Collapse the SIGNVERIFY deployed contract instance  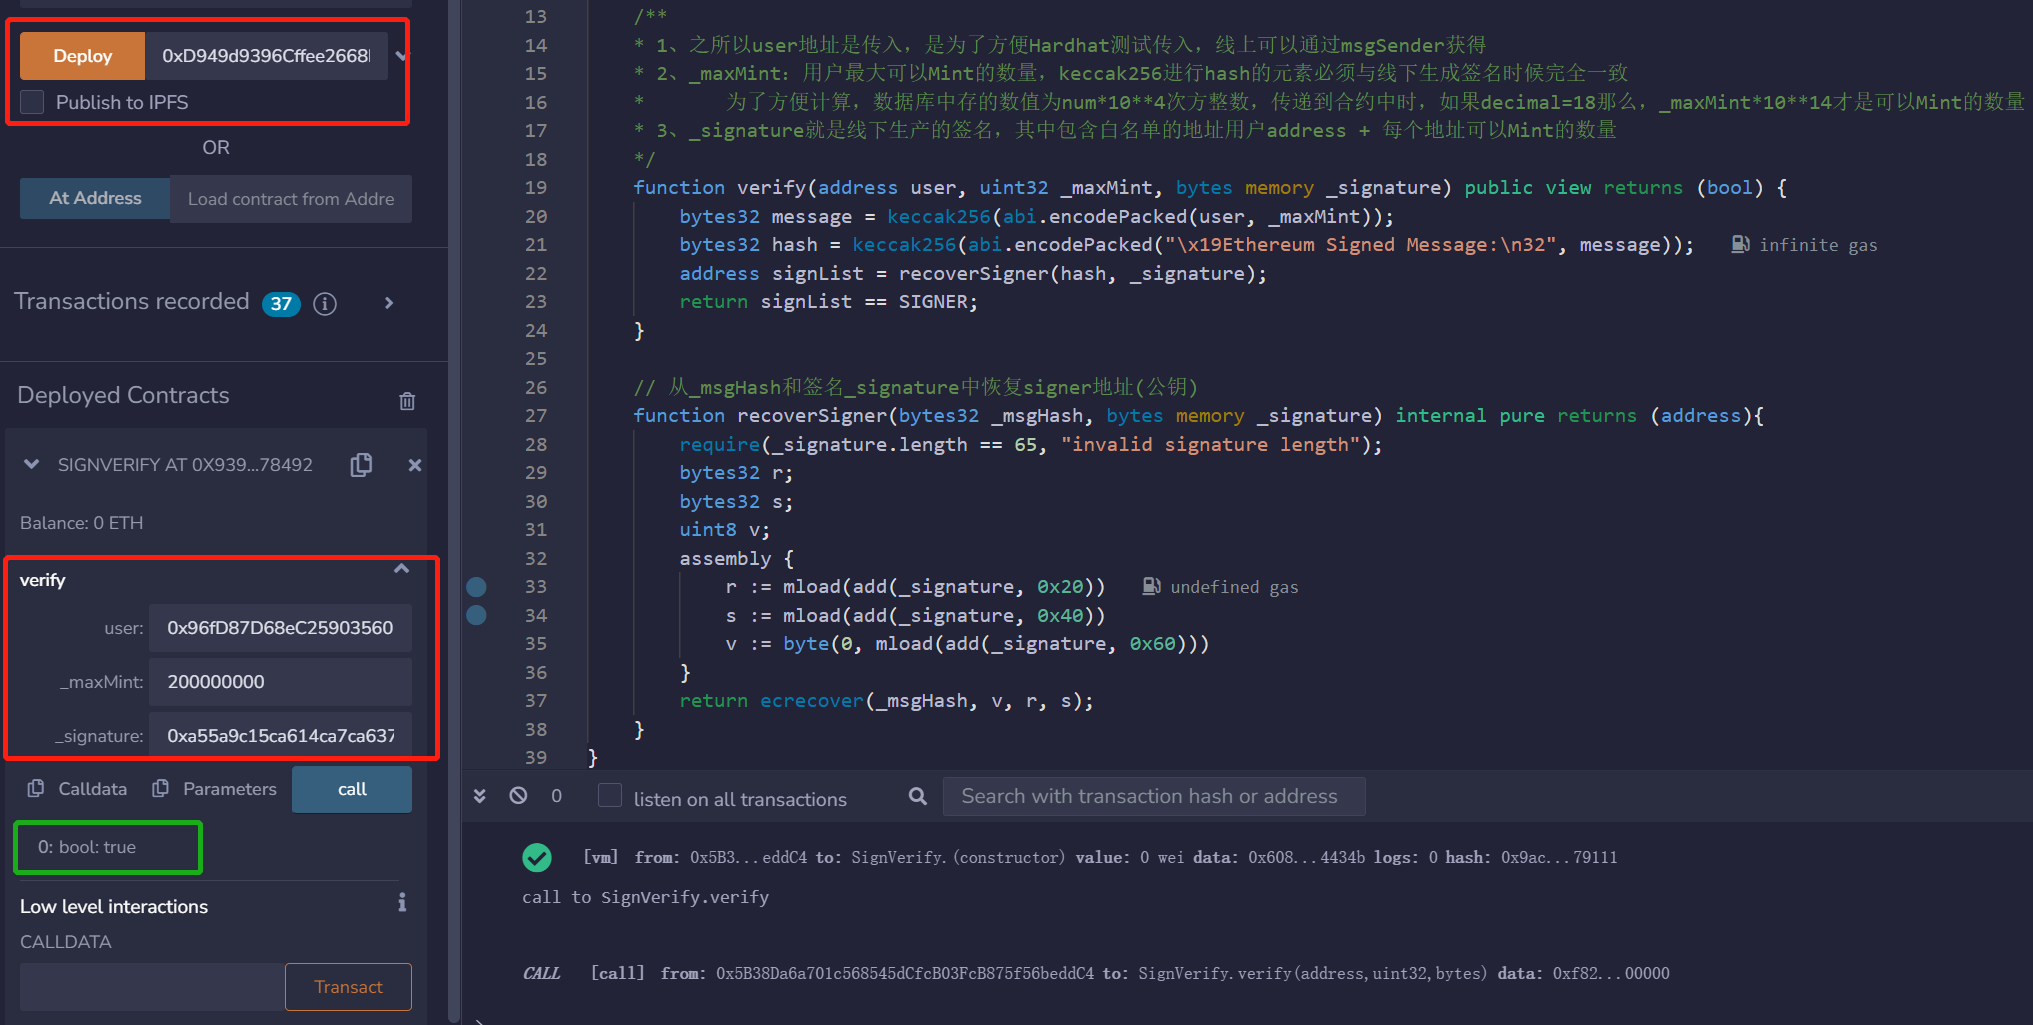pyautogui.click(x=32, y=464)
